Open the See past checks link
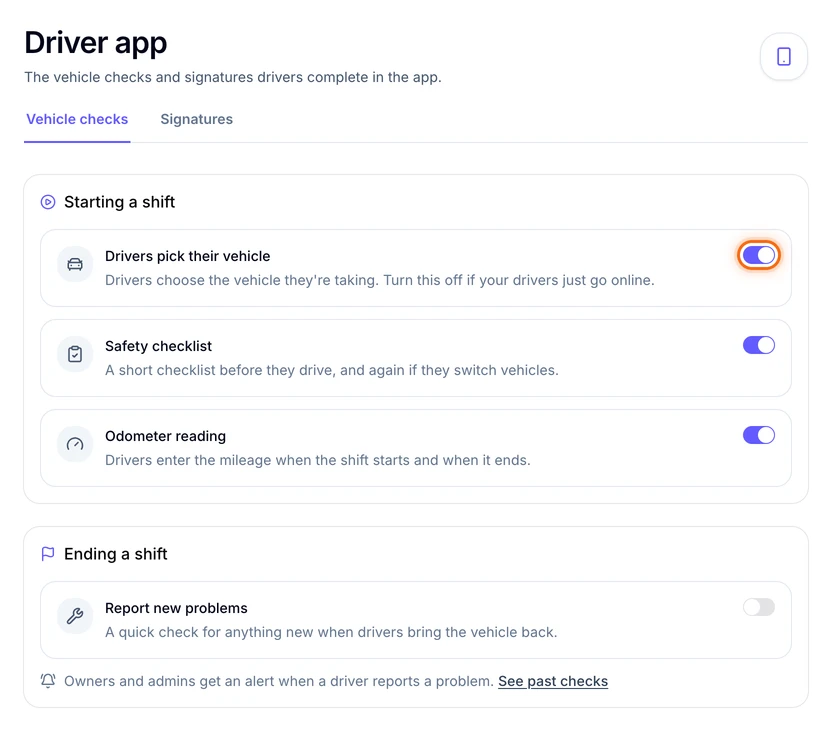Screen dimensions: 832x731 click(553, 681)
